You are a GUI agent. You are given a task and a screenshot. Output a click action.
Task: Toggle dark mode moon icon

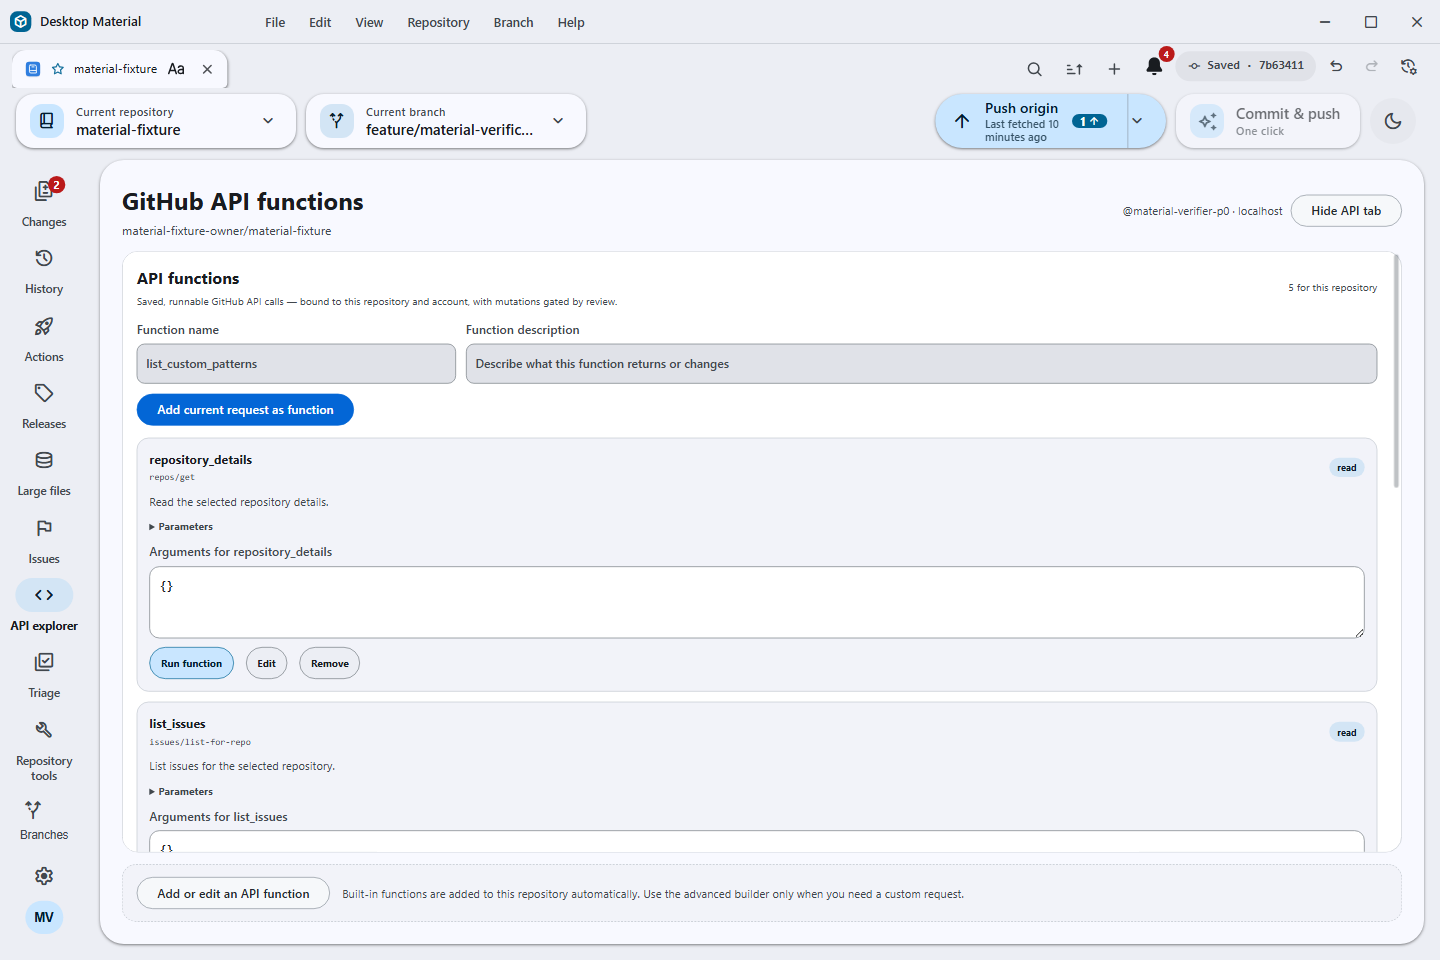coord(1393,121)
